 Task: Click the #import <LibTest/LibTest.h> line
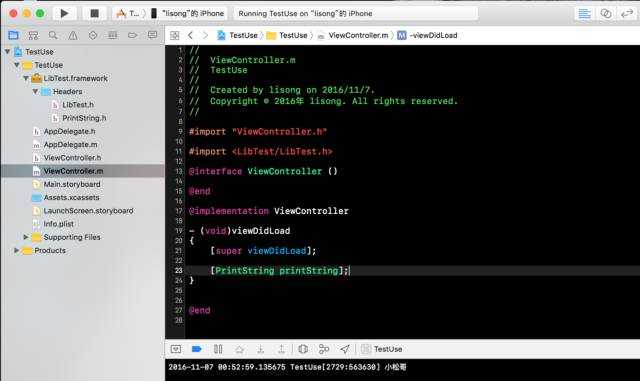point(260,152)
